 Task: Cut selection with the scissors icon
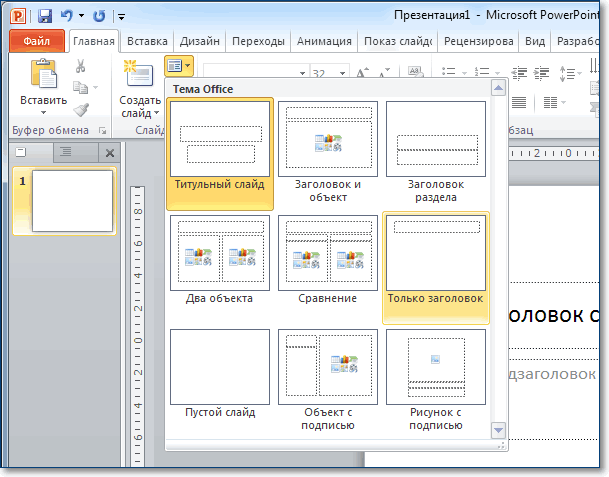point(80,66)
